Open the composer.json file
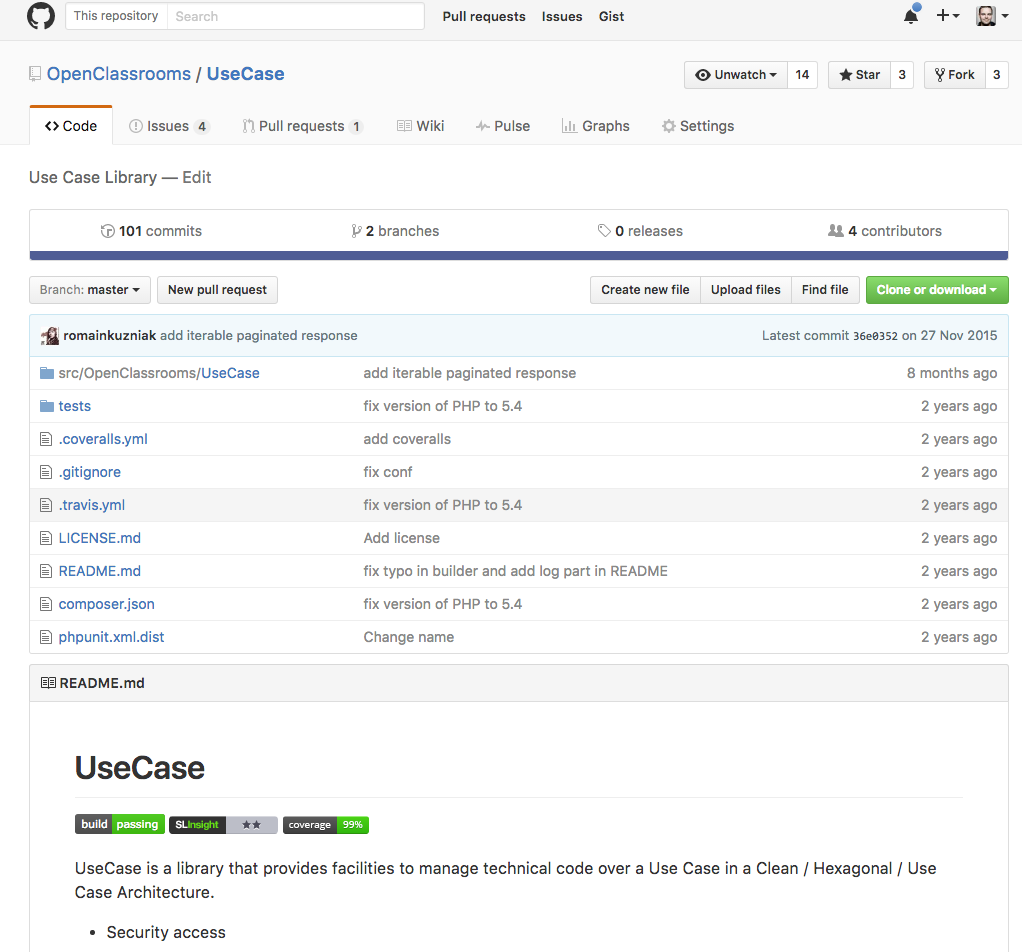The height and width of the screenshot is (952, 1022). (107, 604)
